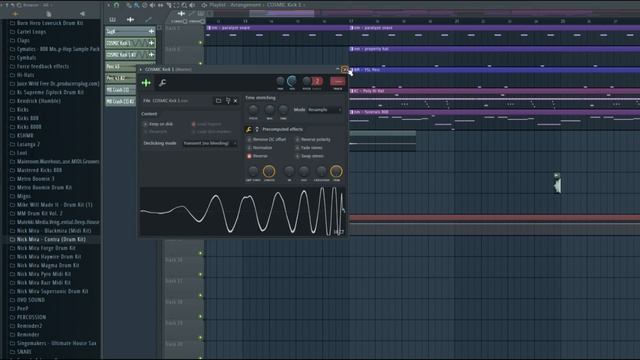
Task: Select the Draw pencil tool in playlist toolbar
Action: point(129,5)
